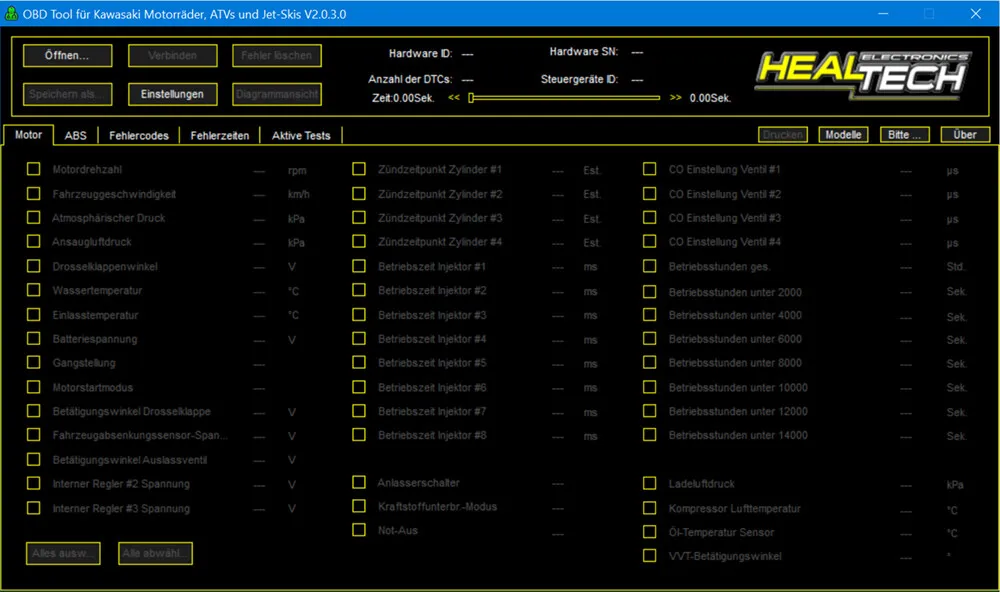Click the application icon in the title bar
The width and height of the screenshot is (1000, 592).
coord(12,14)
